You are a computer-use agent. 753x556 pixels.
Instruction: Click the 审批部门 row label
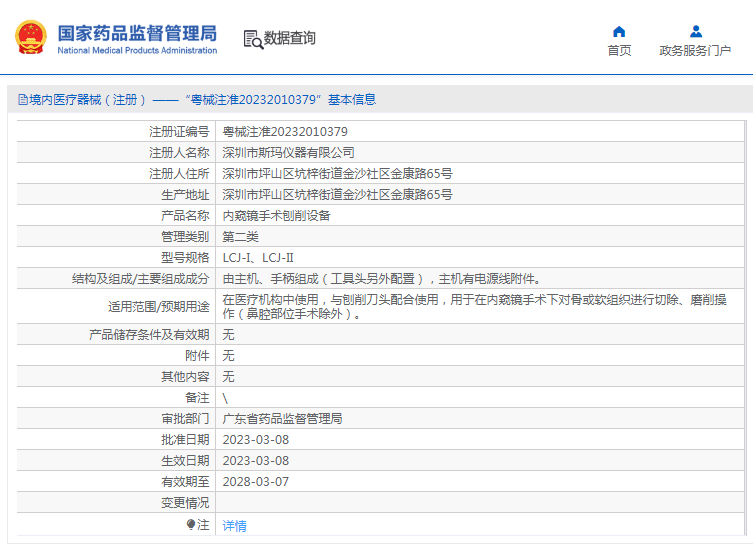[x=185, y=419]
